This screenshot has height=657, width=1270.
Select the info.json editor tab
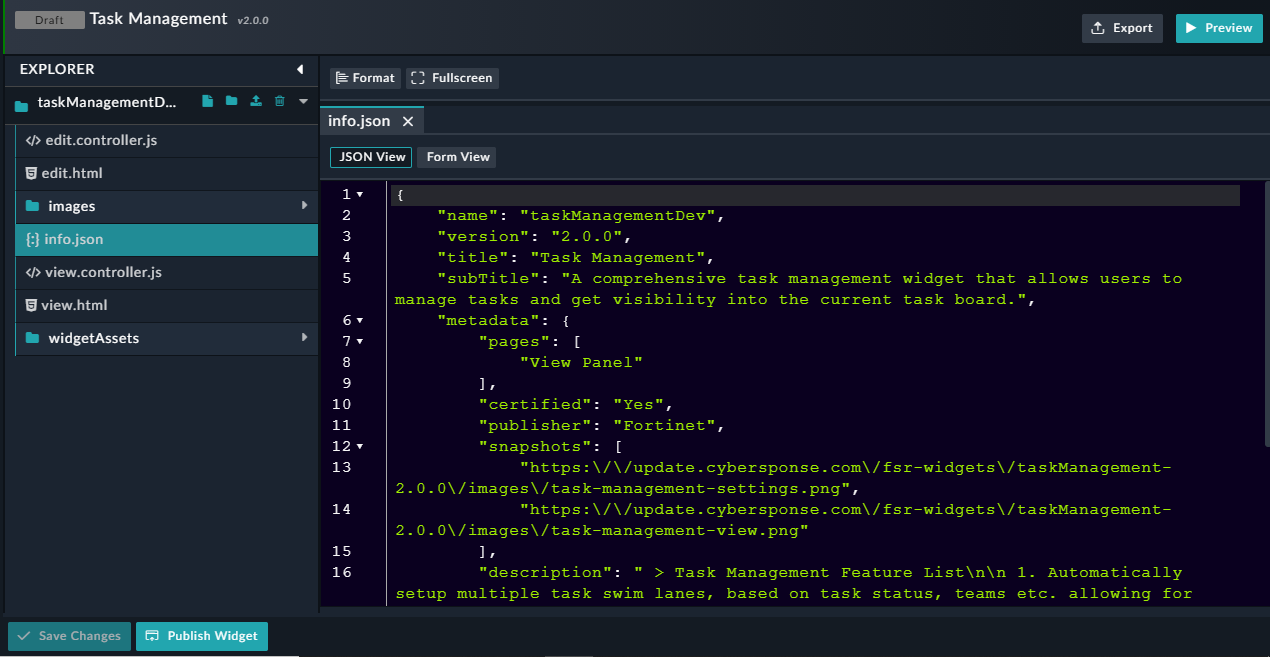coord(359,120)
